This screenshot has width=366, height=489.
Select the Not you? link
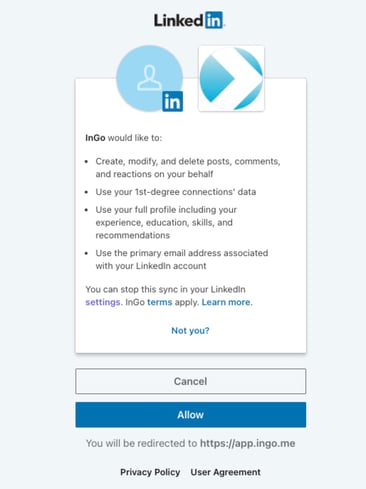click(x=190, y=330)
